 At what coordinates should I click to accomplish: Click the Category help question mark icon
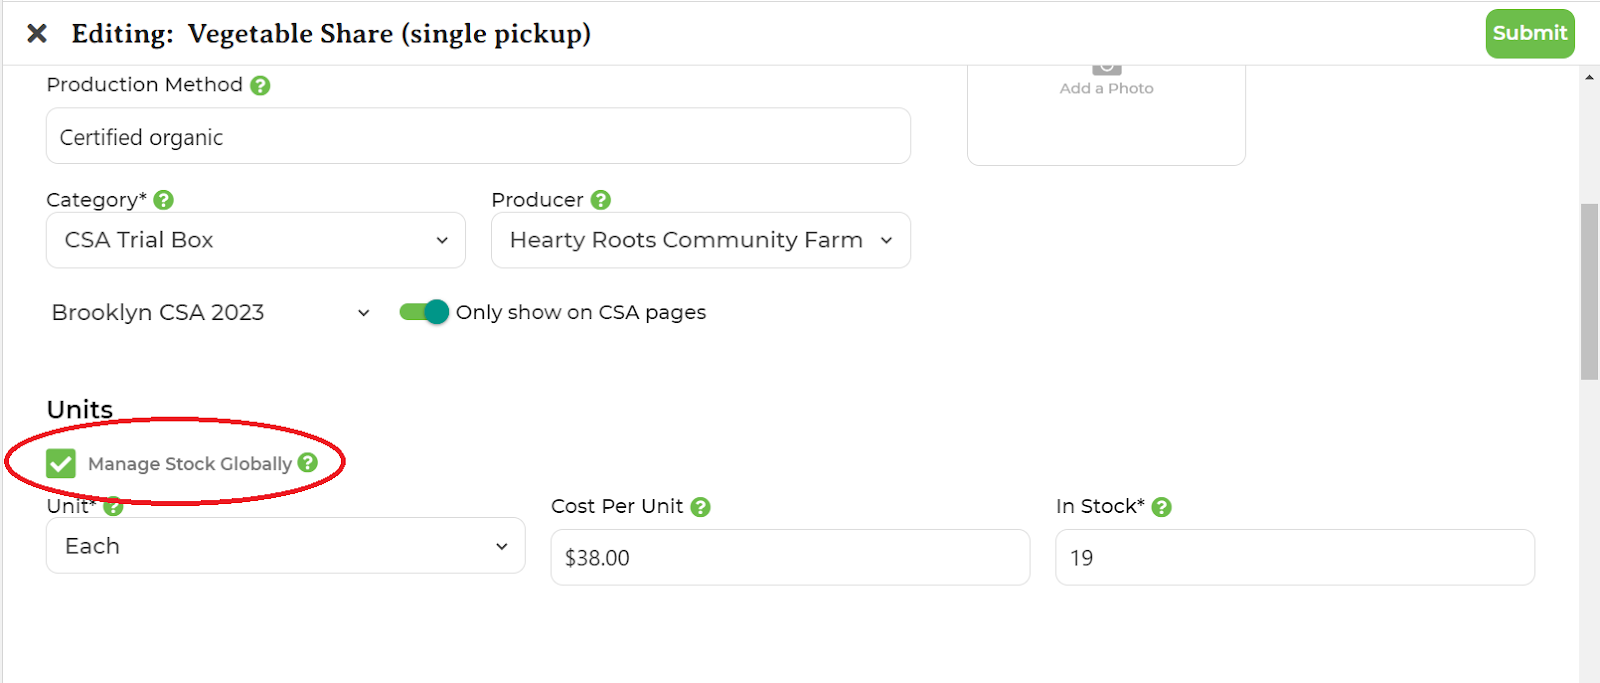pos(164,200)
